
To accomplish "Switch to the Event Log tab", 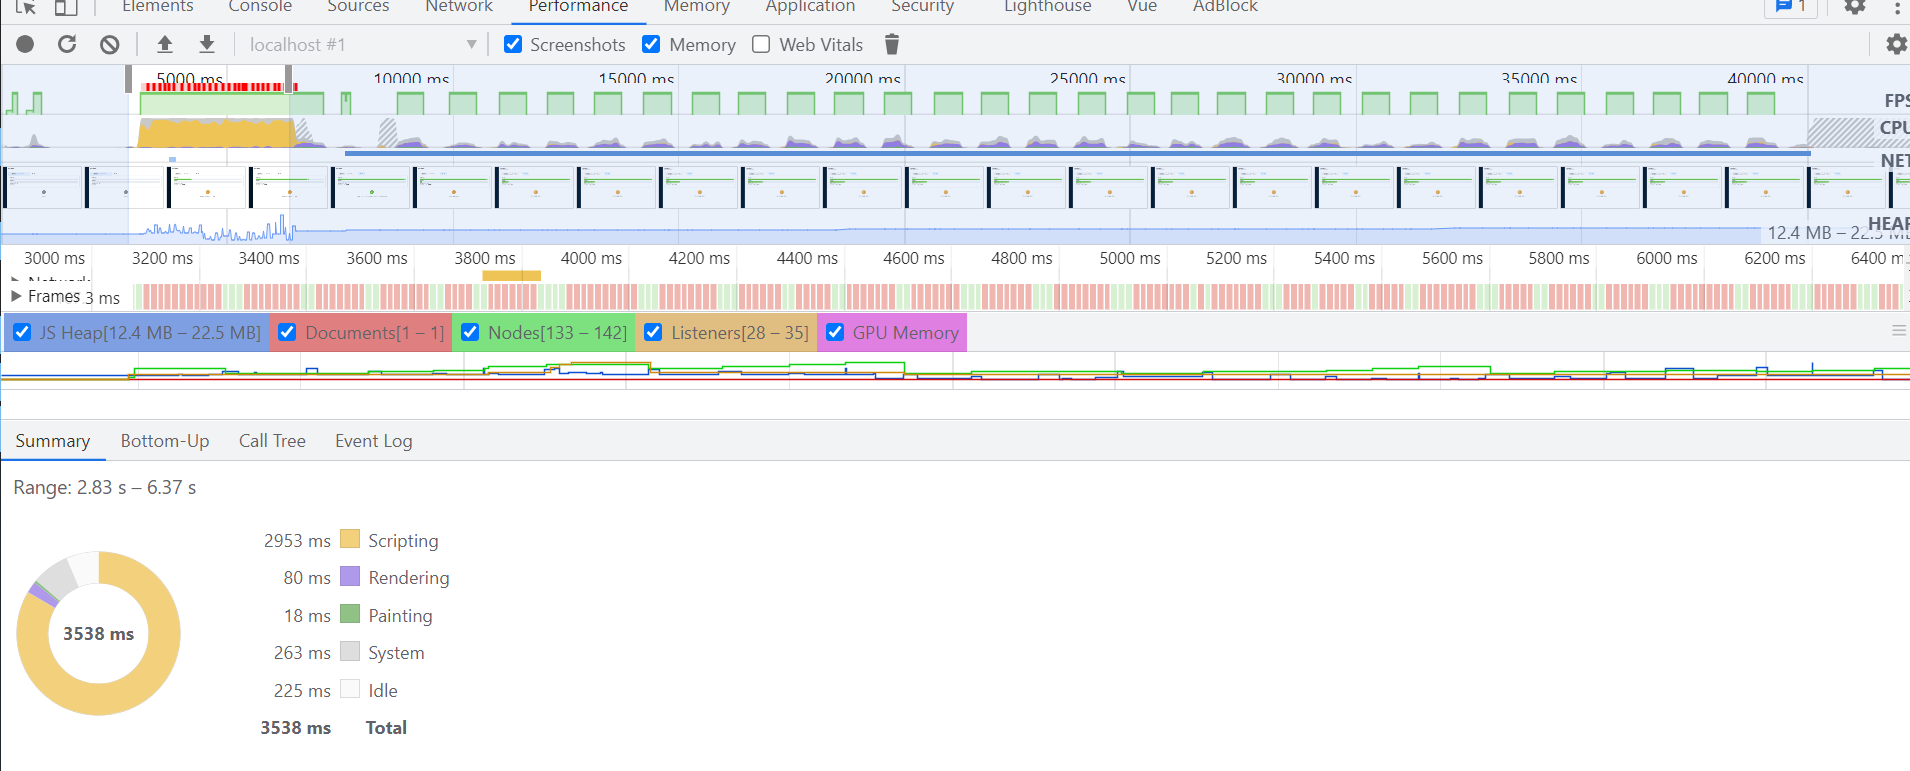I will (x=373, y=441).
